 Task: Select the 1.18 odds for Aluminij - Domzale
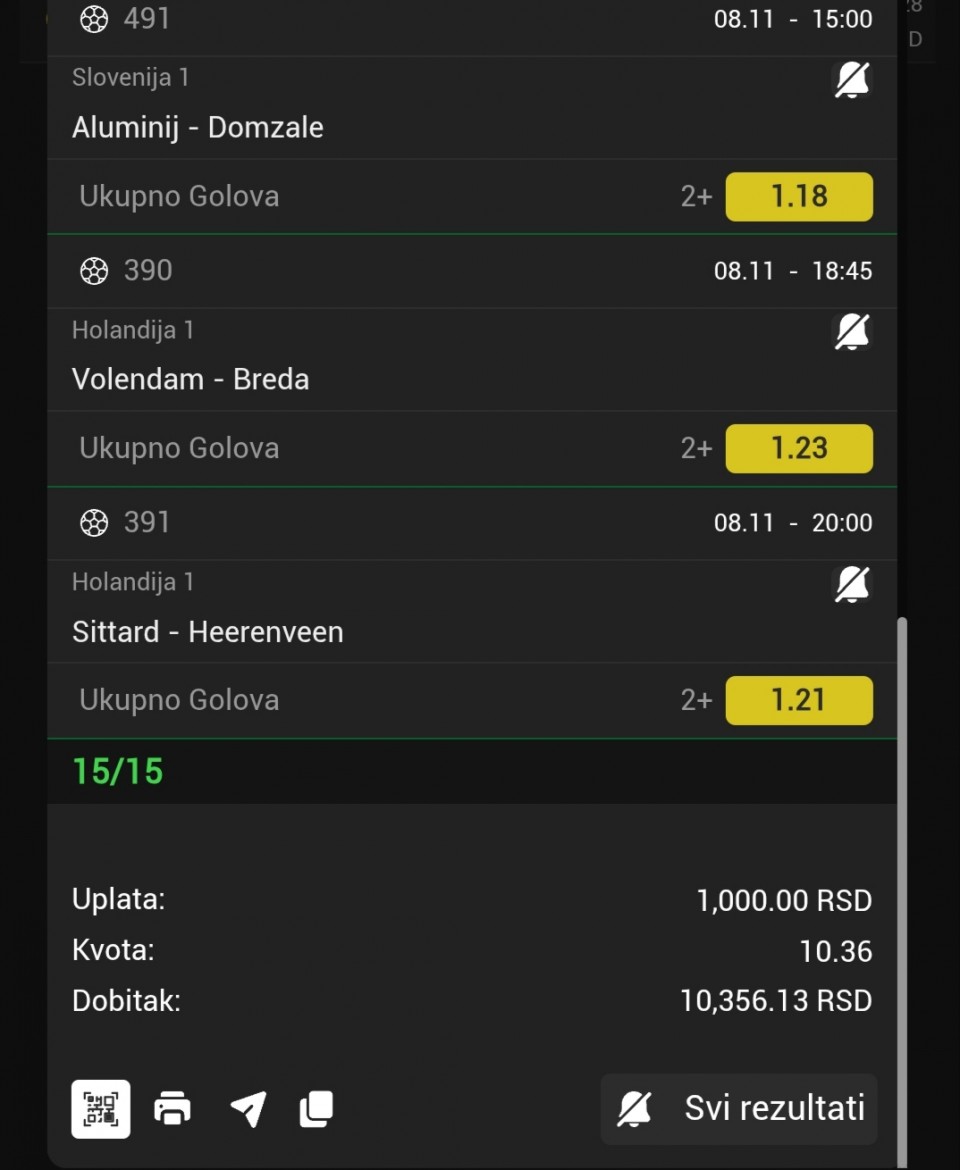click(x=798, y=197)
